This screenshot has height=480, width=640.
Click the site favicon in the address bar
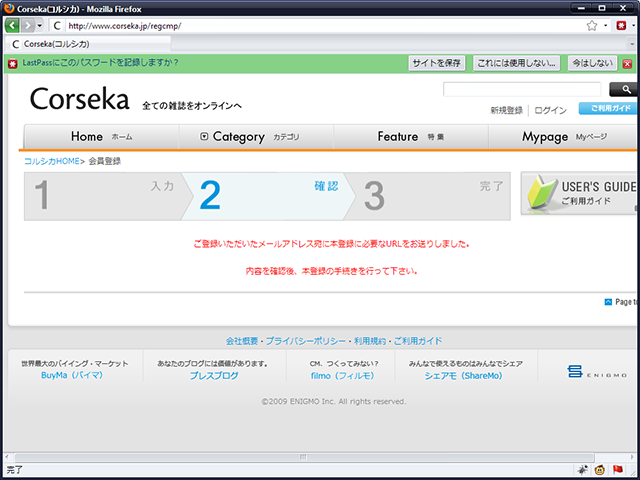57,26
